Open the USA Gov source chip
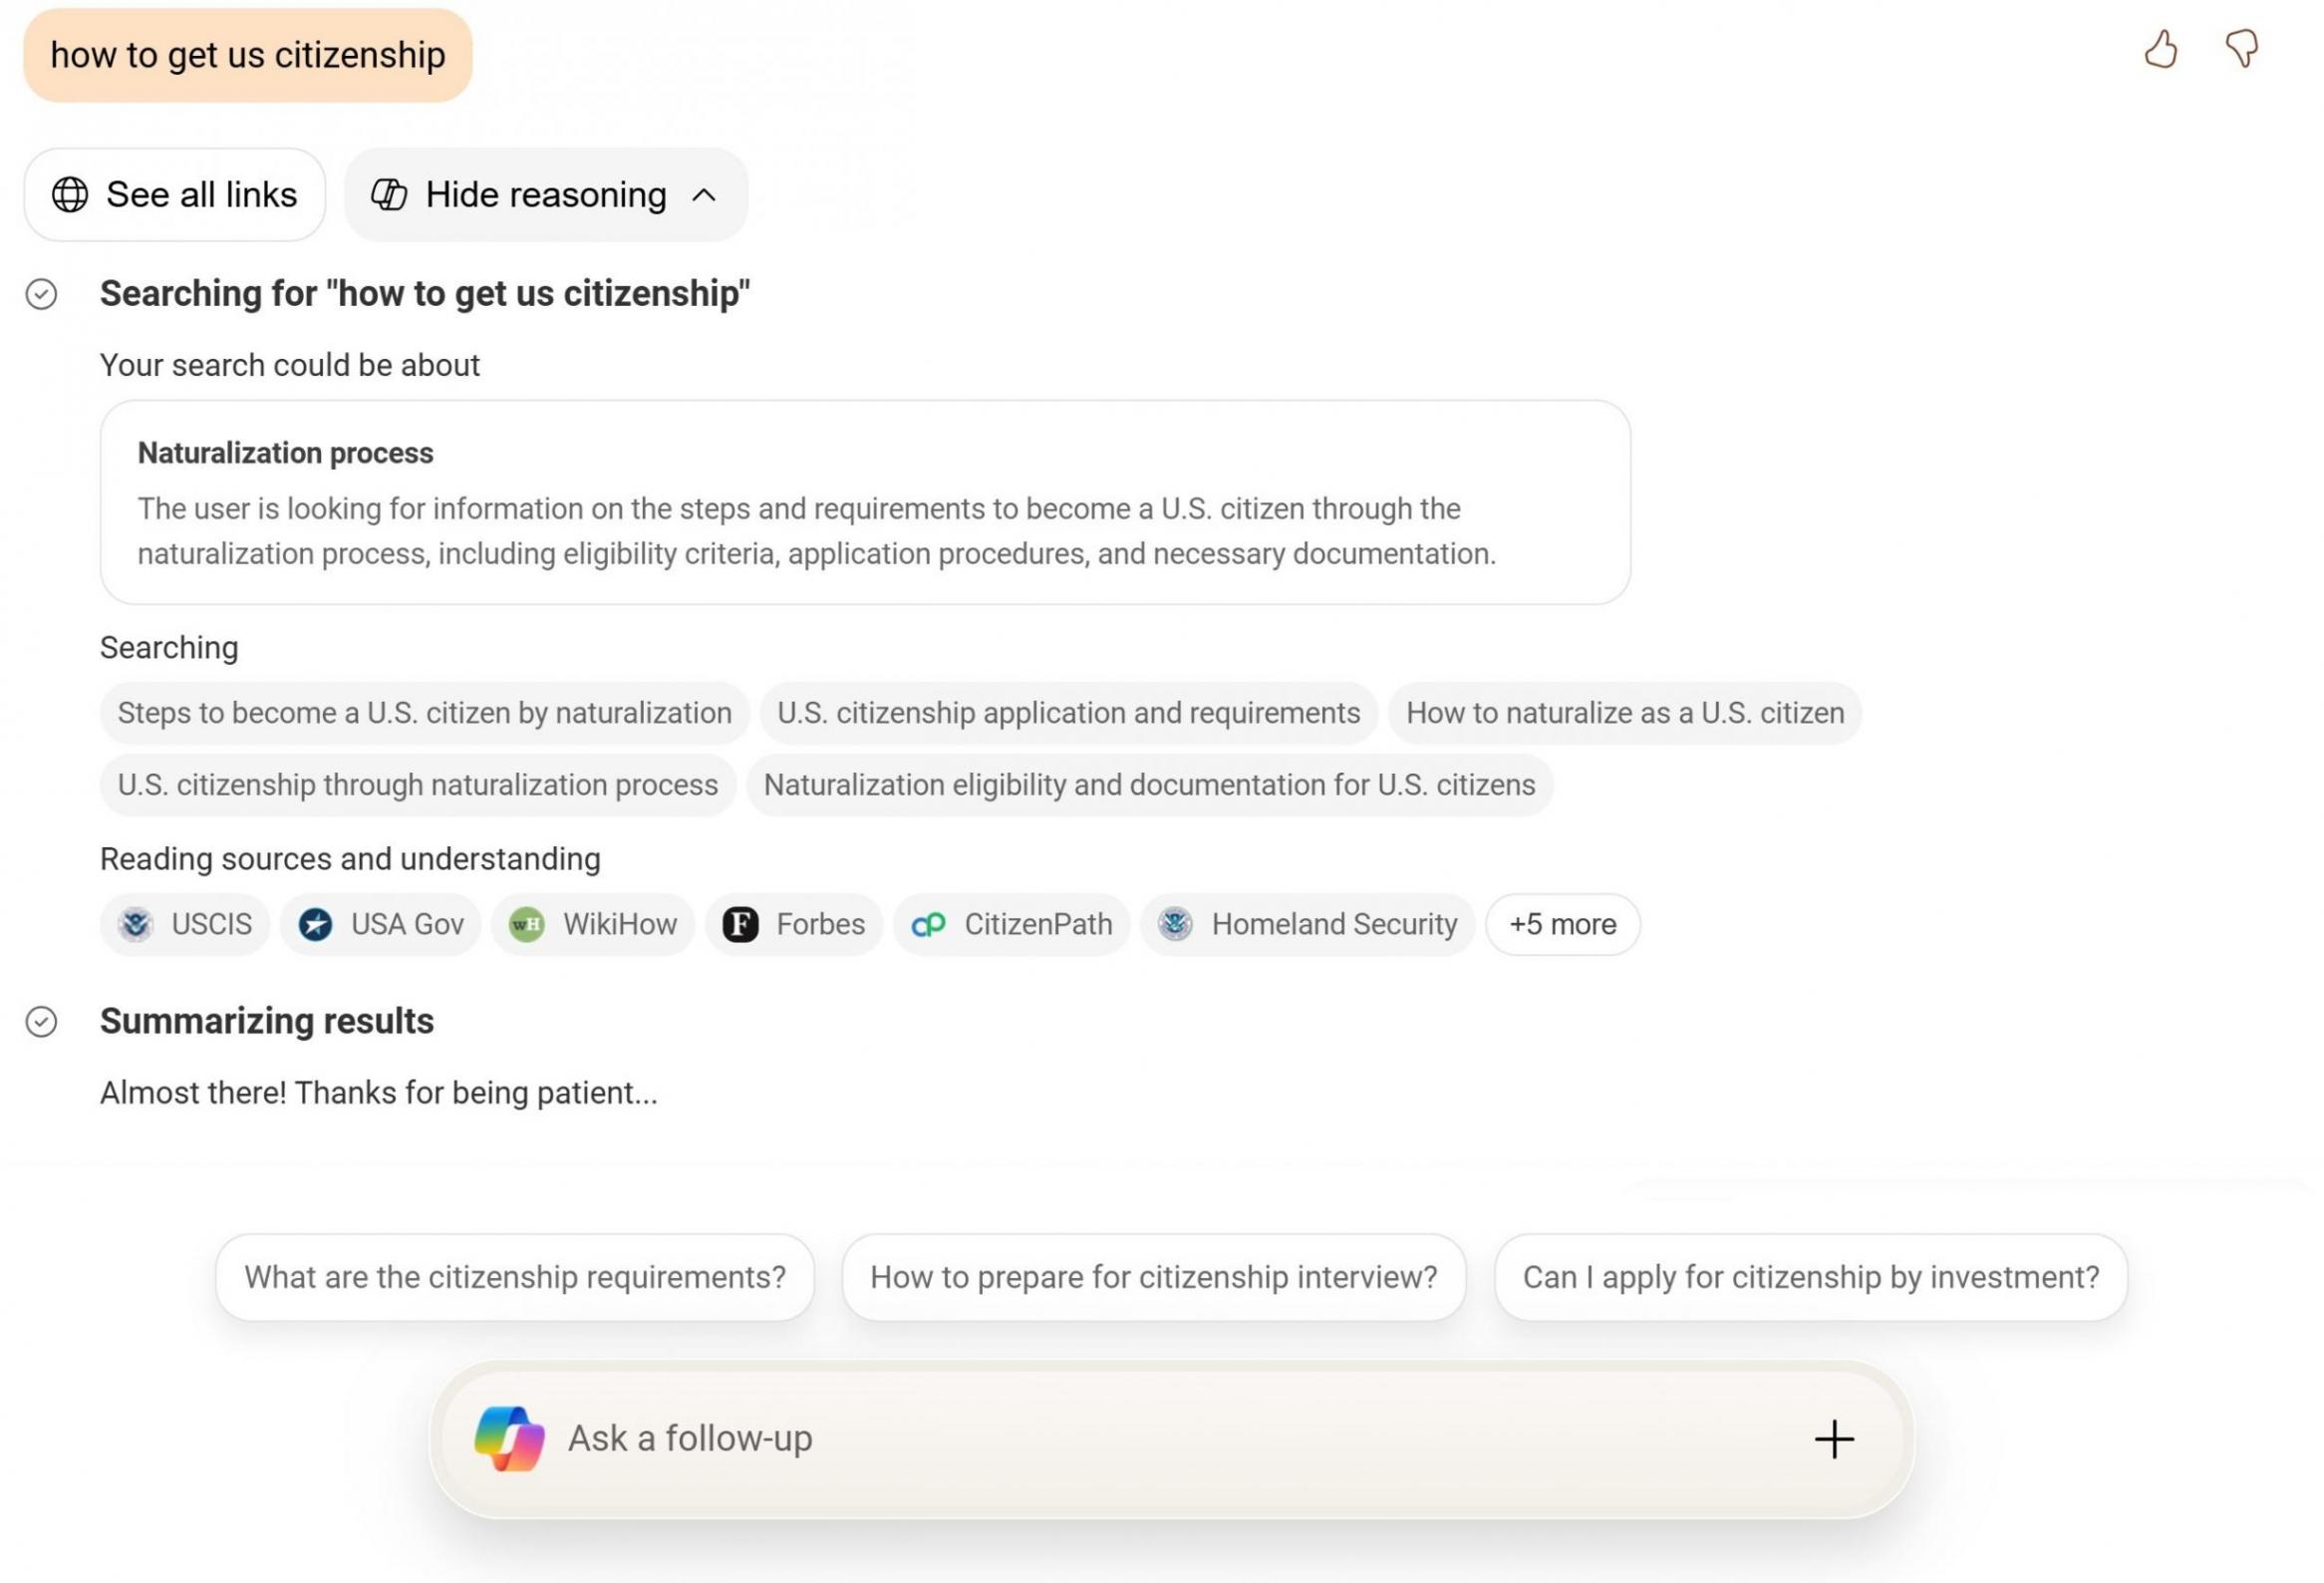Image resolution: width=2324 pixels, height=1583 pixels. [381, 924]
